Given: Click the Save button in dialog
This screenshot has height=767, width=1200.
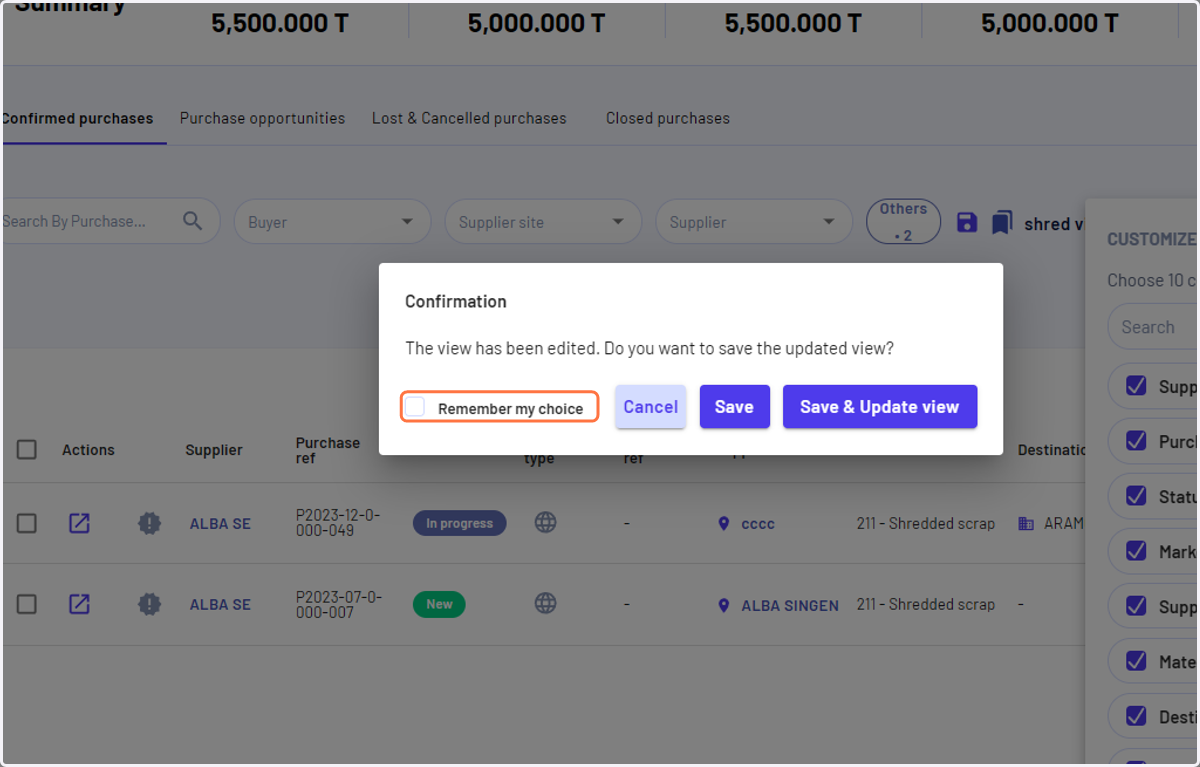Looking at the screenshot, I should [734, 407].
